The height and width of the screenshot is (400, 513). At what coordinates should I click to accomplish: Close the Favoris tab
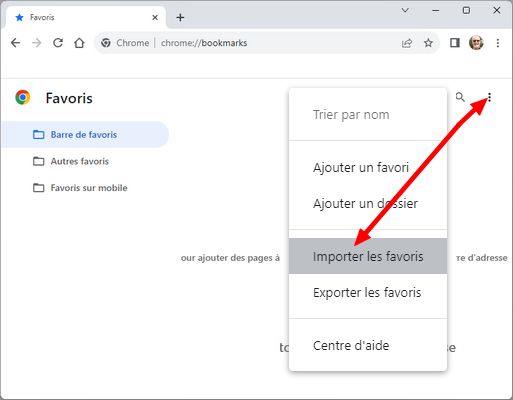155,17
